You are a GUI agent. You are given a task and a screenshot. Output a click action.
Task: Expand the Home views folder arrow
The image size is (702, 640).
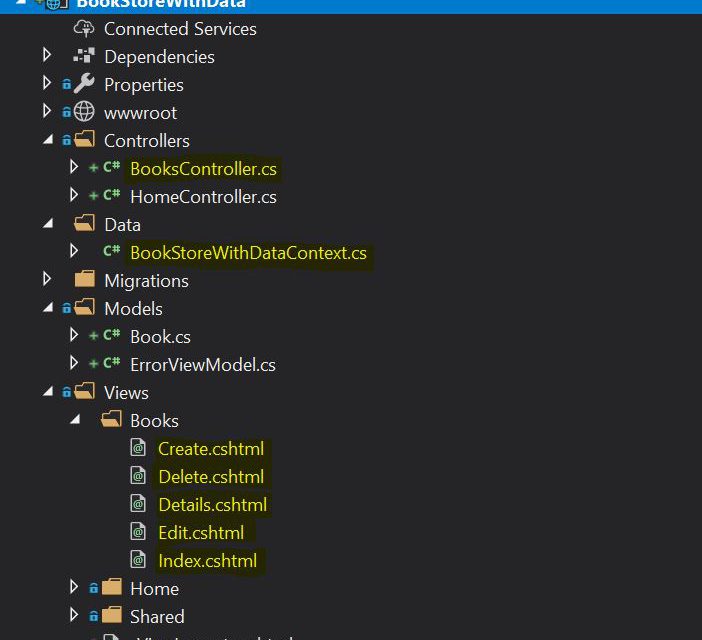coord(73,588)
